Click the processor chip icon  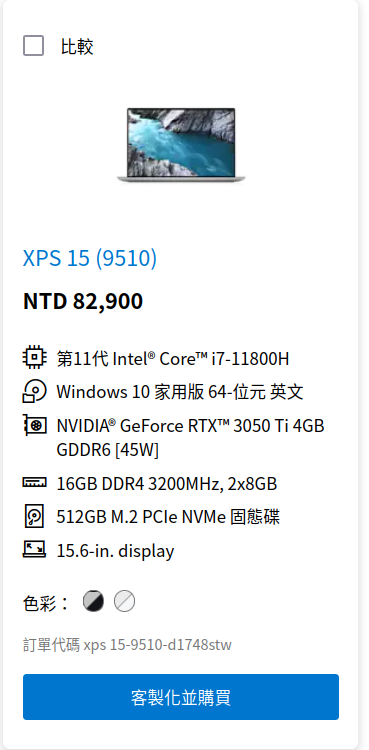tap(34, 358)
